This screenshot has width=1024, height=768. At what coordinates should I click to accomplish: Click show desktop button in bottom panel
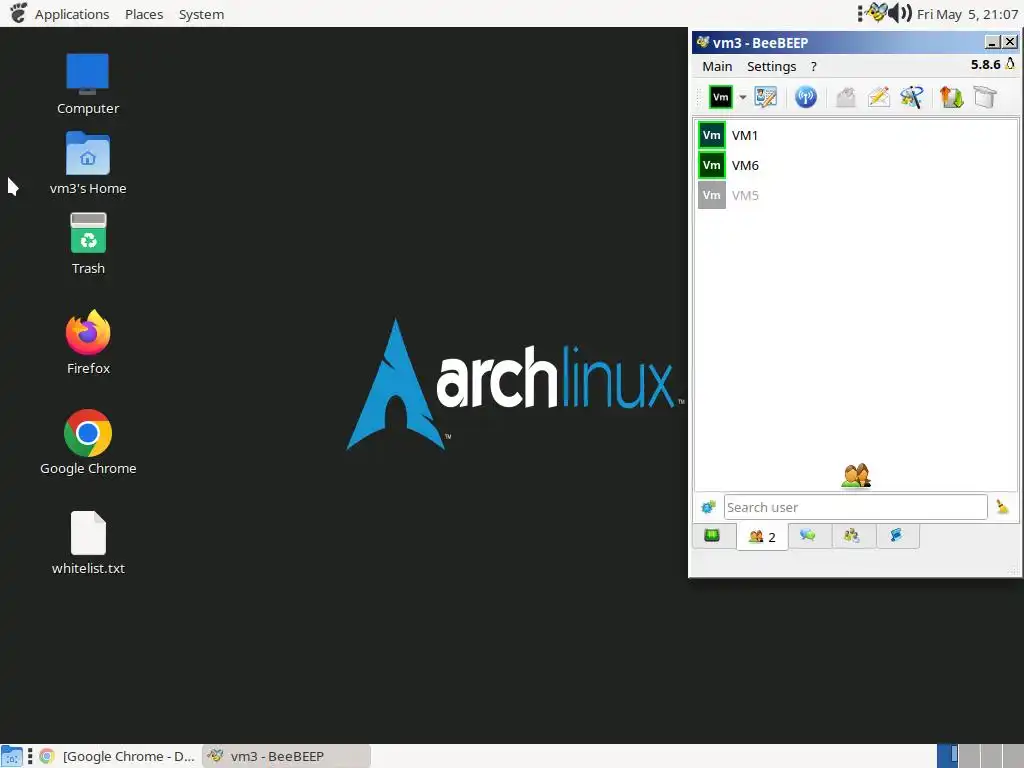(x=12, y=756)
